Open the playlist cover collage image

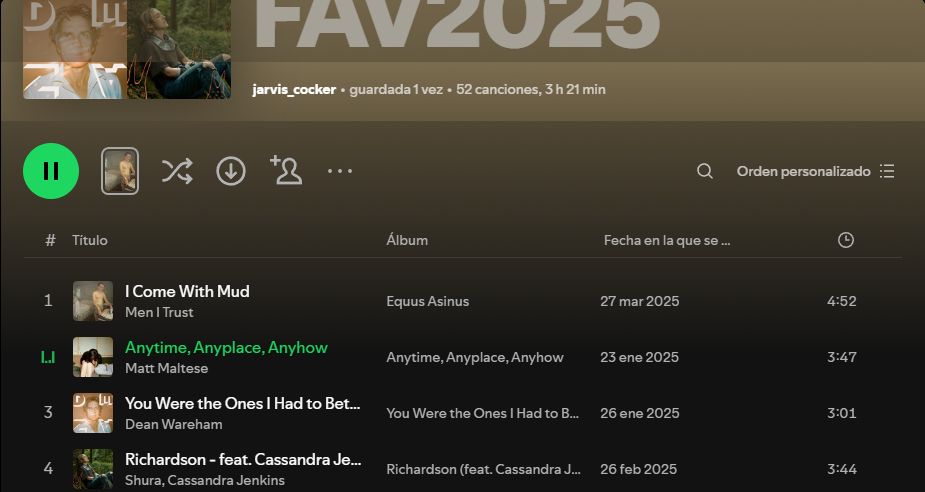coord(127,50)
